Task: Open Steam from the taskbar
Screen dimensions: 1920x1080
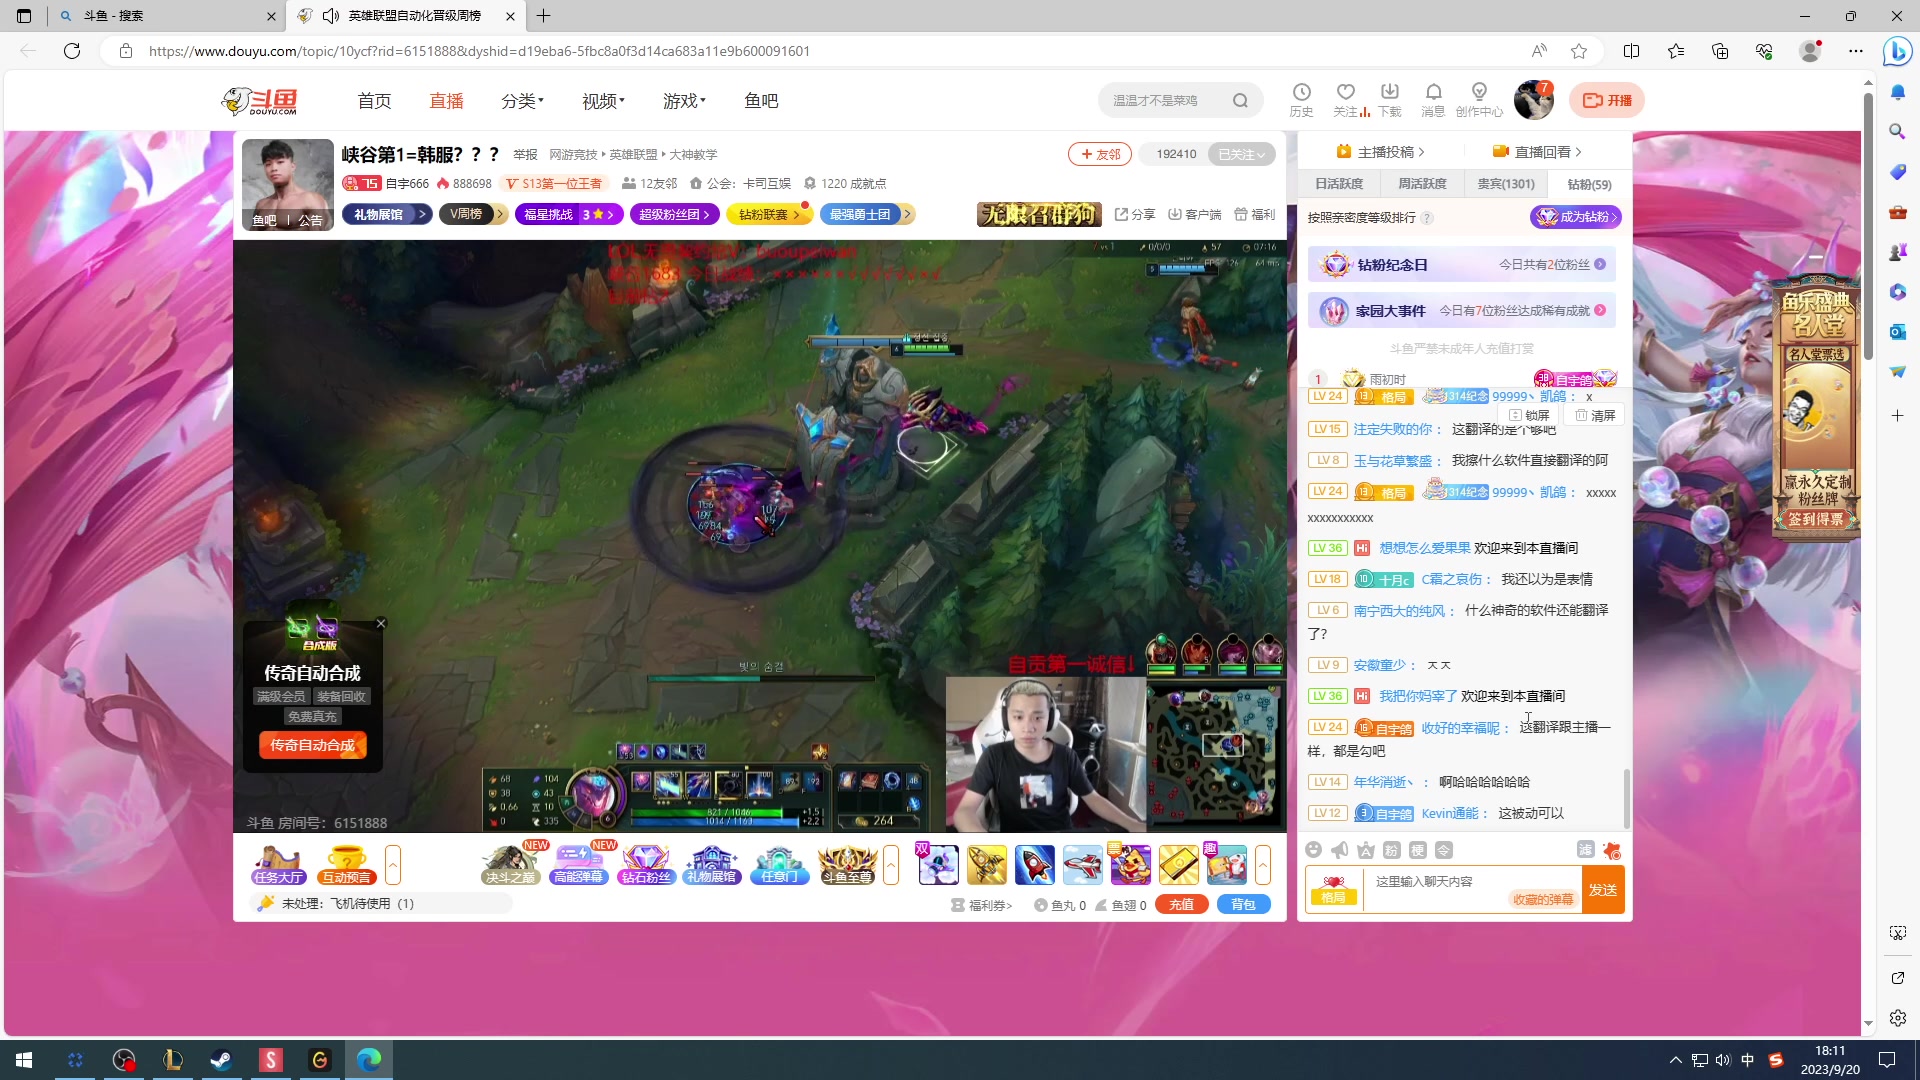Action: [221, 1060]
